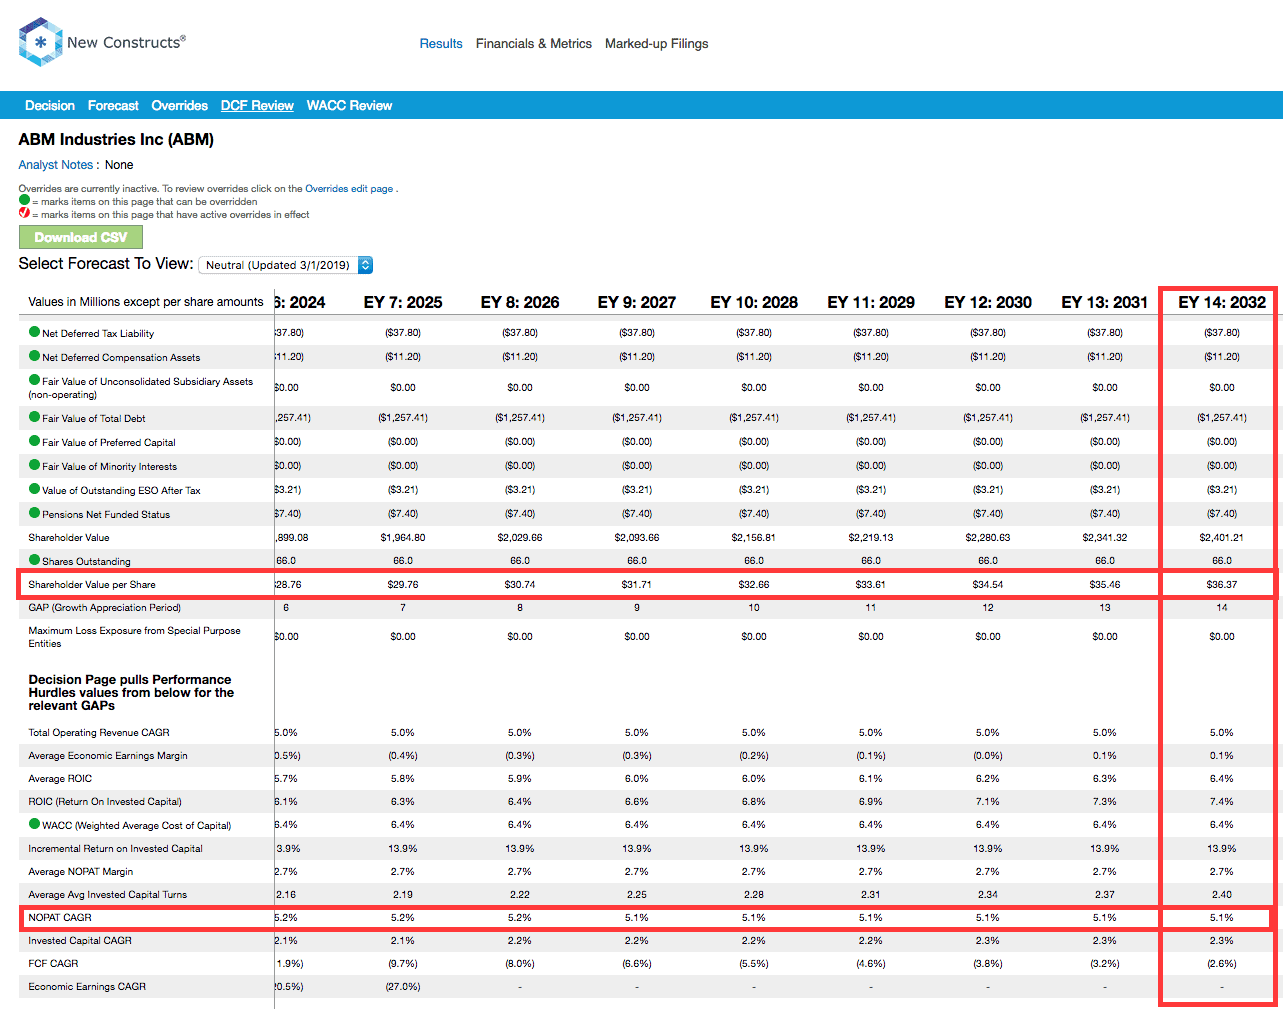1283x1009 pixels.
Task: Click the (2.6%) FCF CAGR value
Action: pos(1222,964)
